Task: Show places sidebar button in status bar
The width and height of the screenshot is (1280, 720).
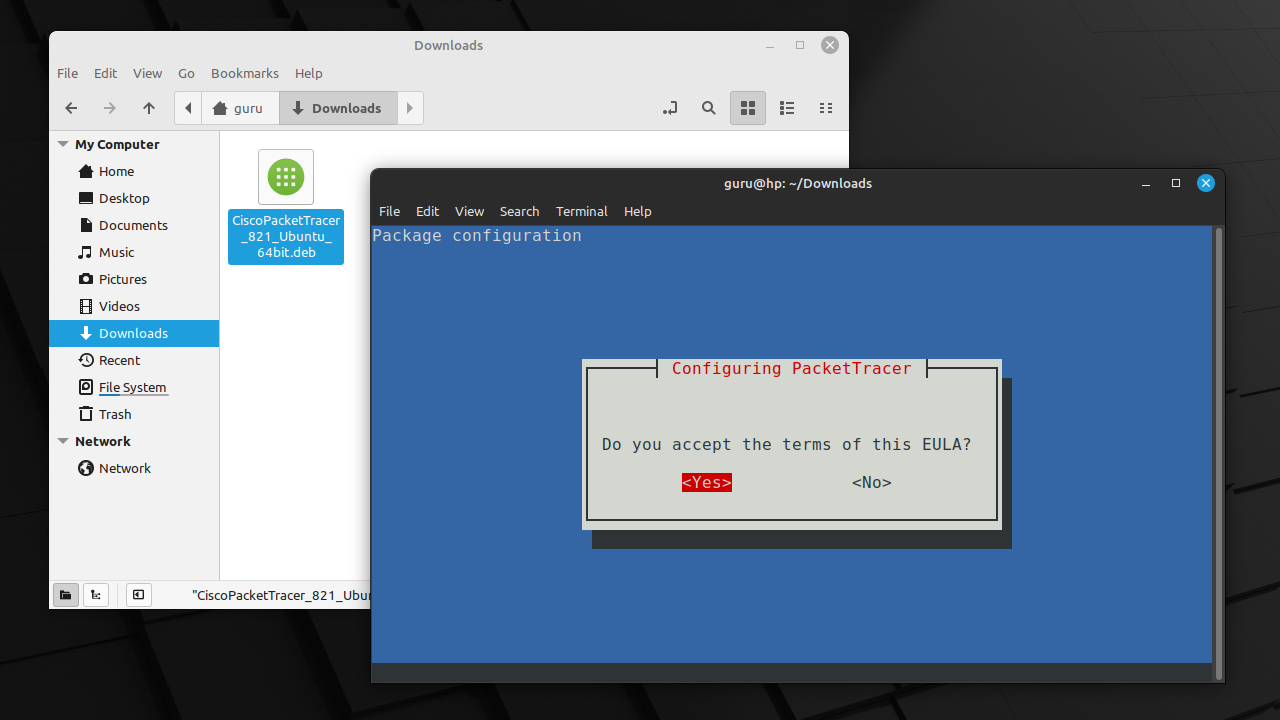Action: click(65, 595)
